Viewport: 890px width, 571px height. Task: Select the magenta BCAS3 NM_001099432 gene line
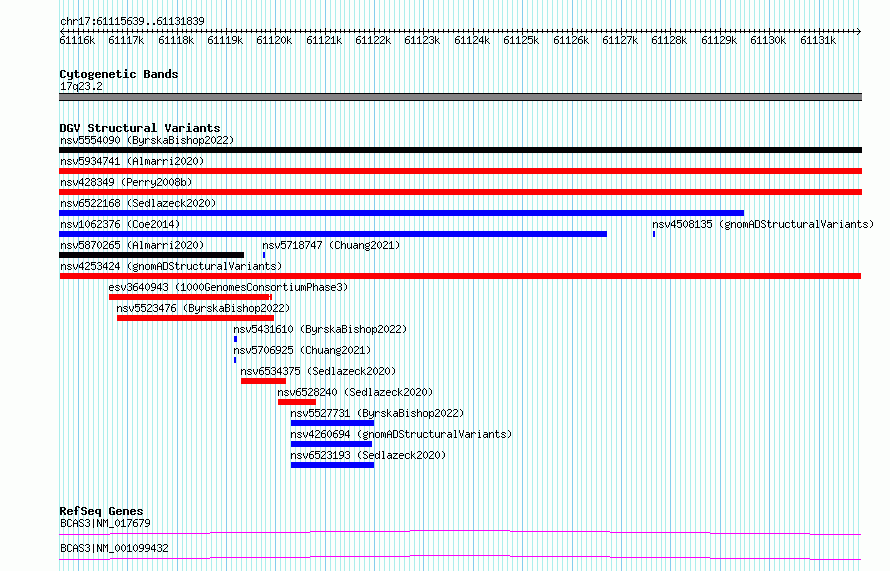[x=460, y=557]
